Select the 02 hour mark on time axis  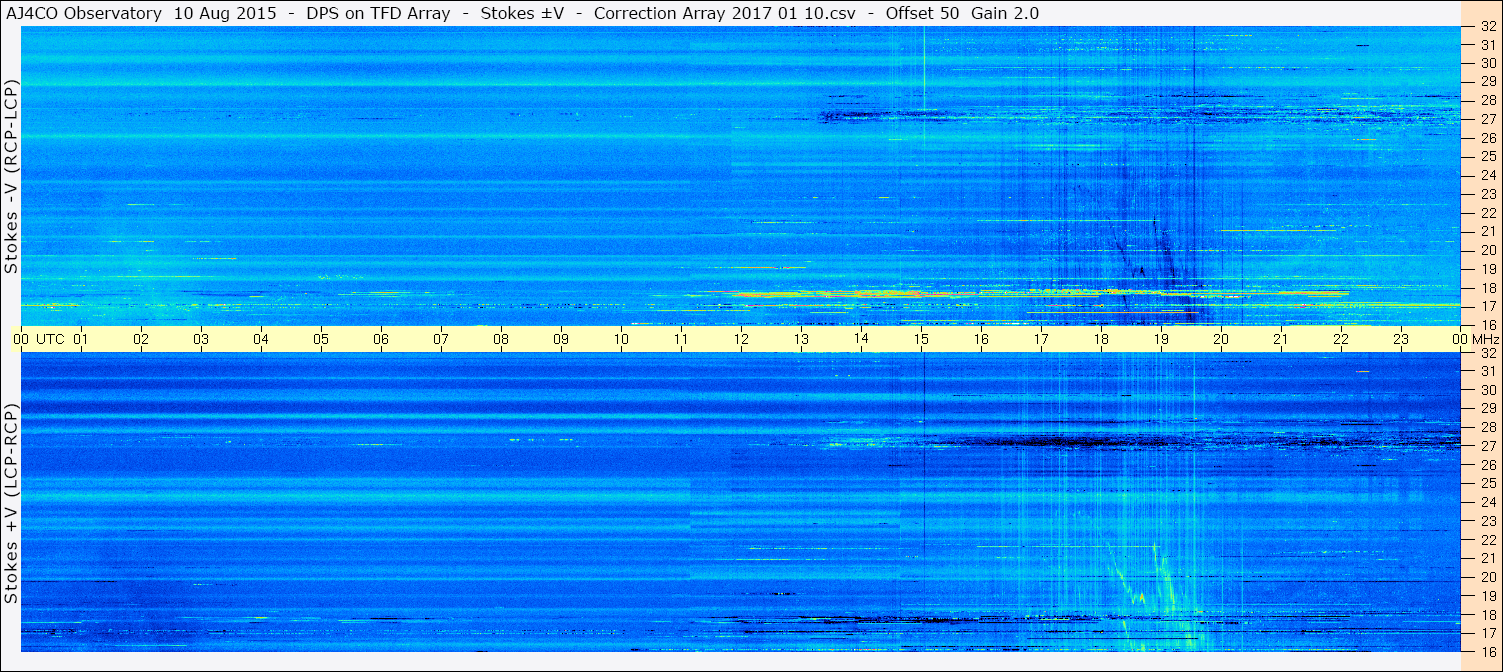point(141,339)
